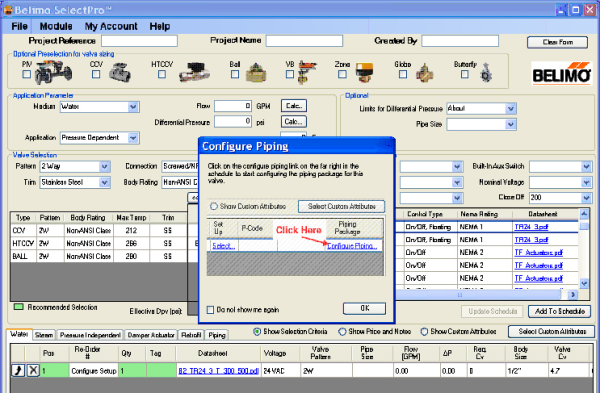Click the Butterfly valve picture
This screenshot has width=600, height=393.
click(x=486, y=73)
